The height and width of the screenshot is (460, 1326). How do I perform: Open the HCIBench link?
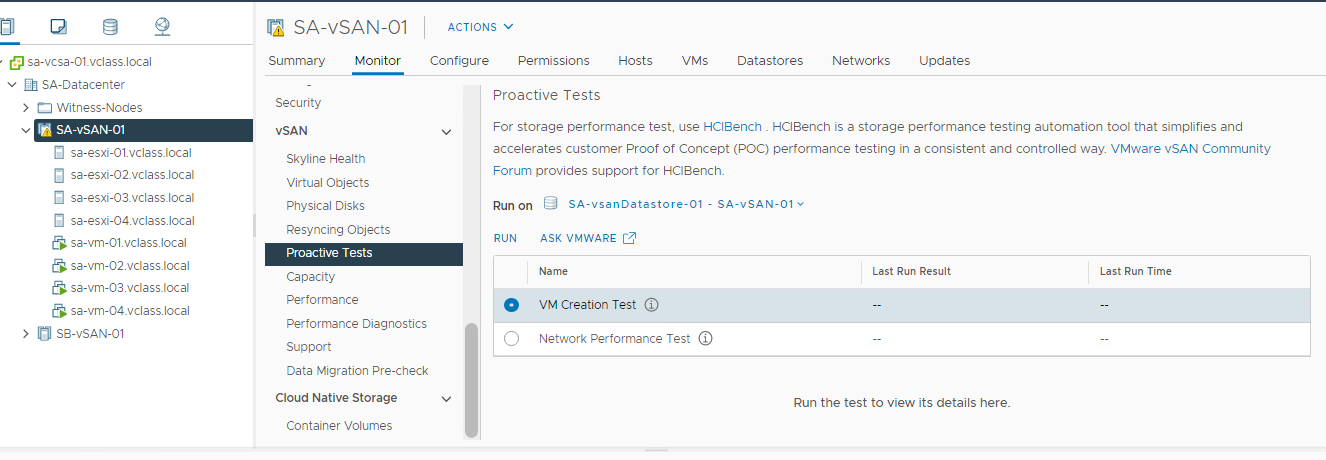(x=733, y=127)
